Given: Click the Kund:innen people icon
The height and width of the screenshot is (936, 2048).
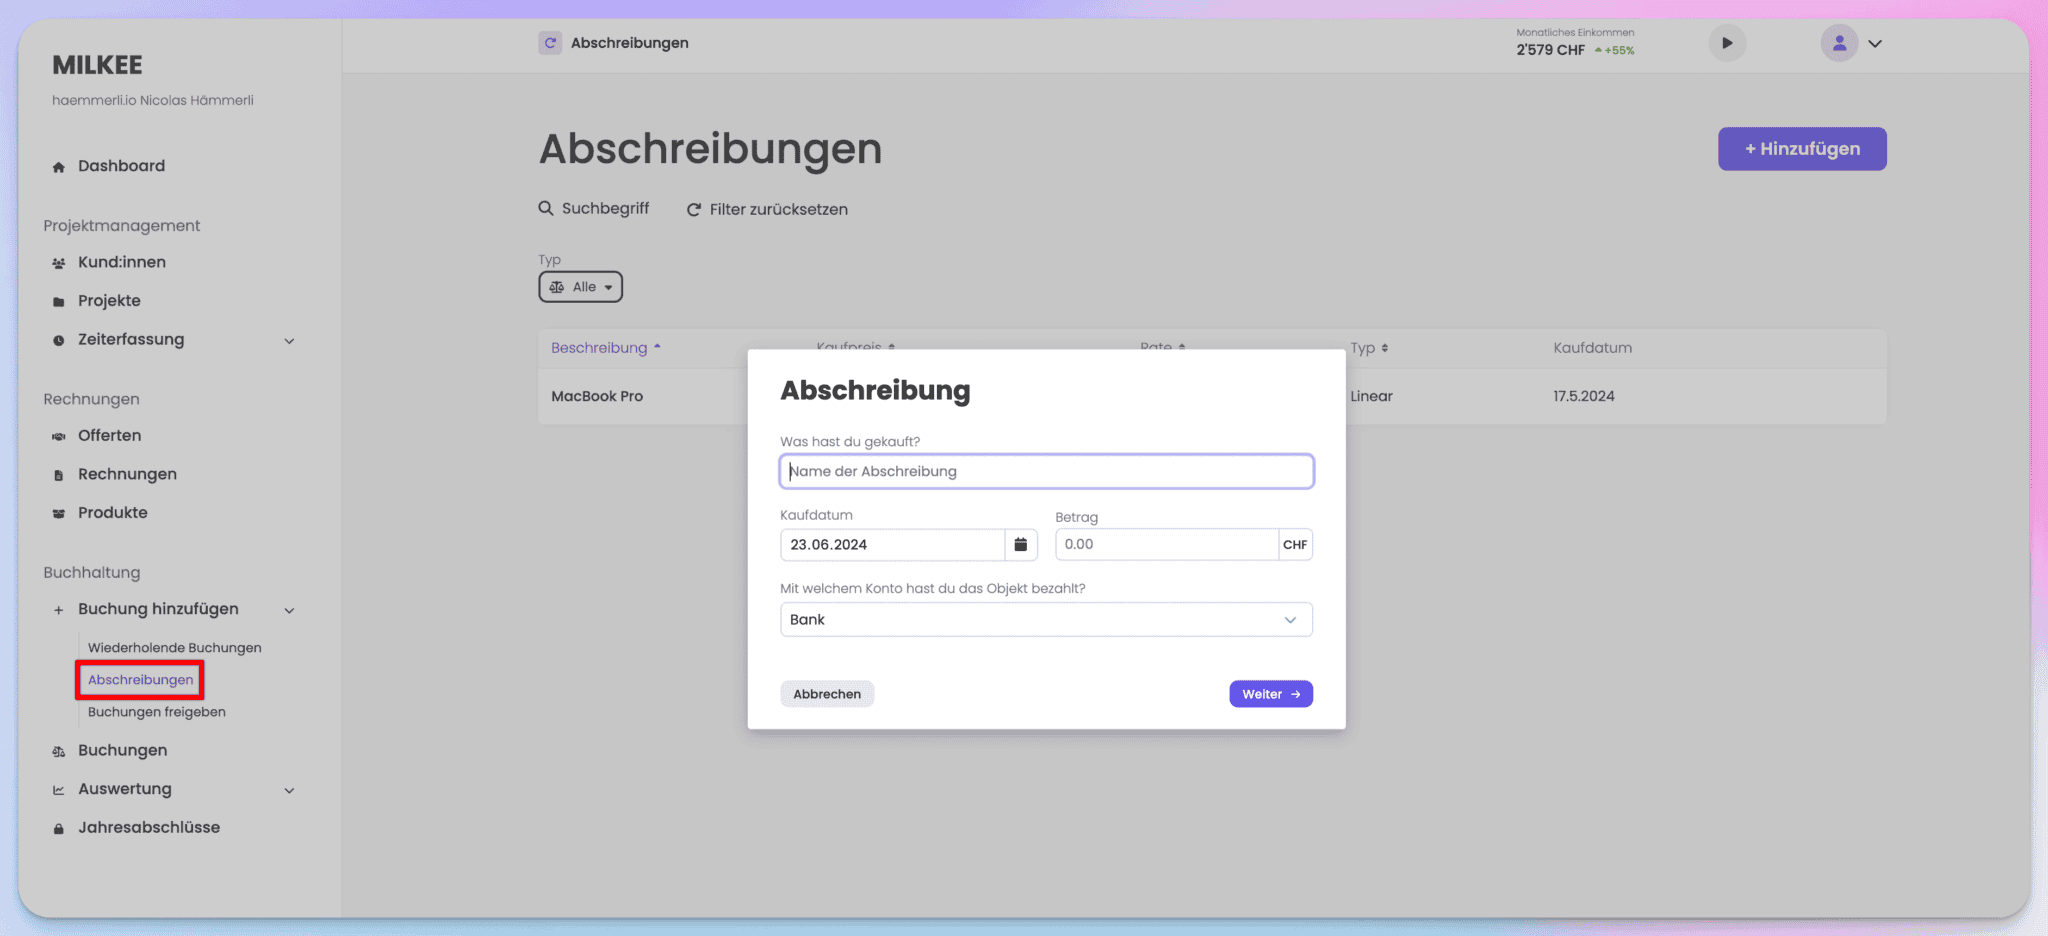Looking at the screenshot, I should (x=59, y=261).
